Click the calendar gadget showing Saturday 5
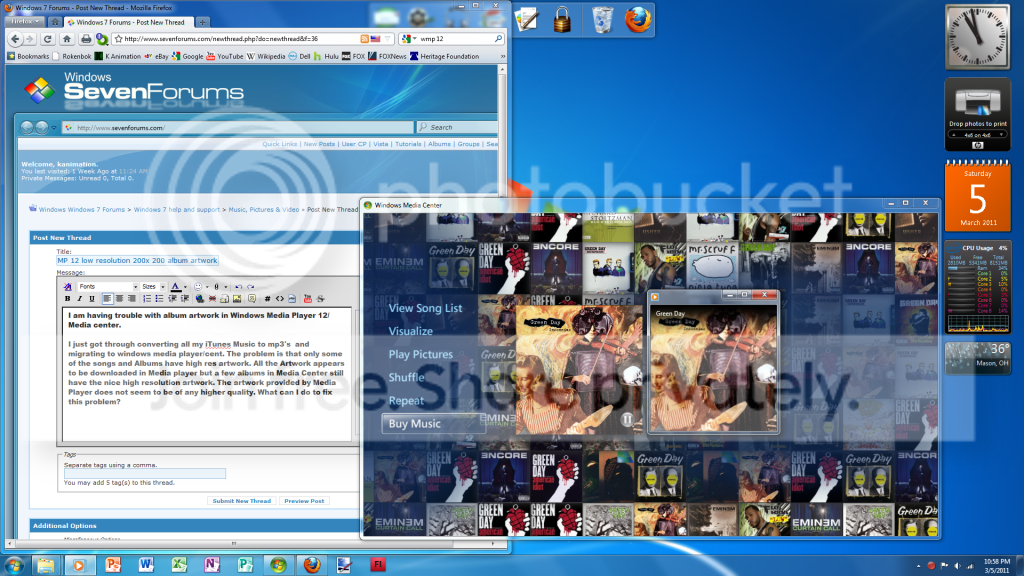 point(978,196)
